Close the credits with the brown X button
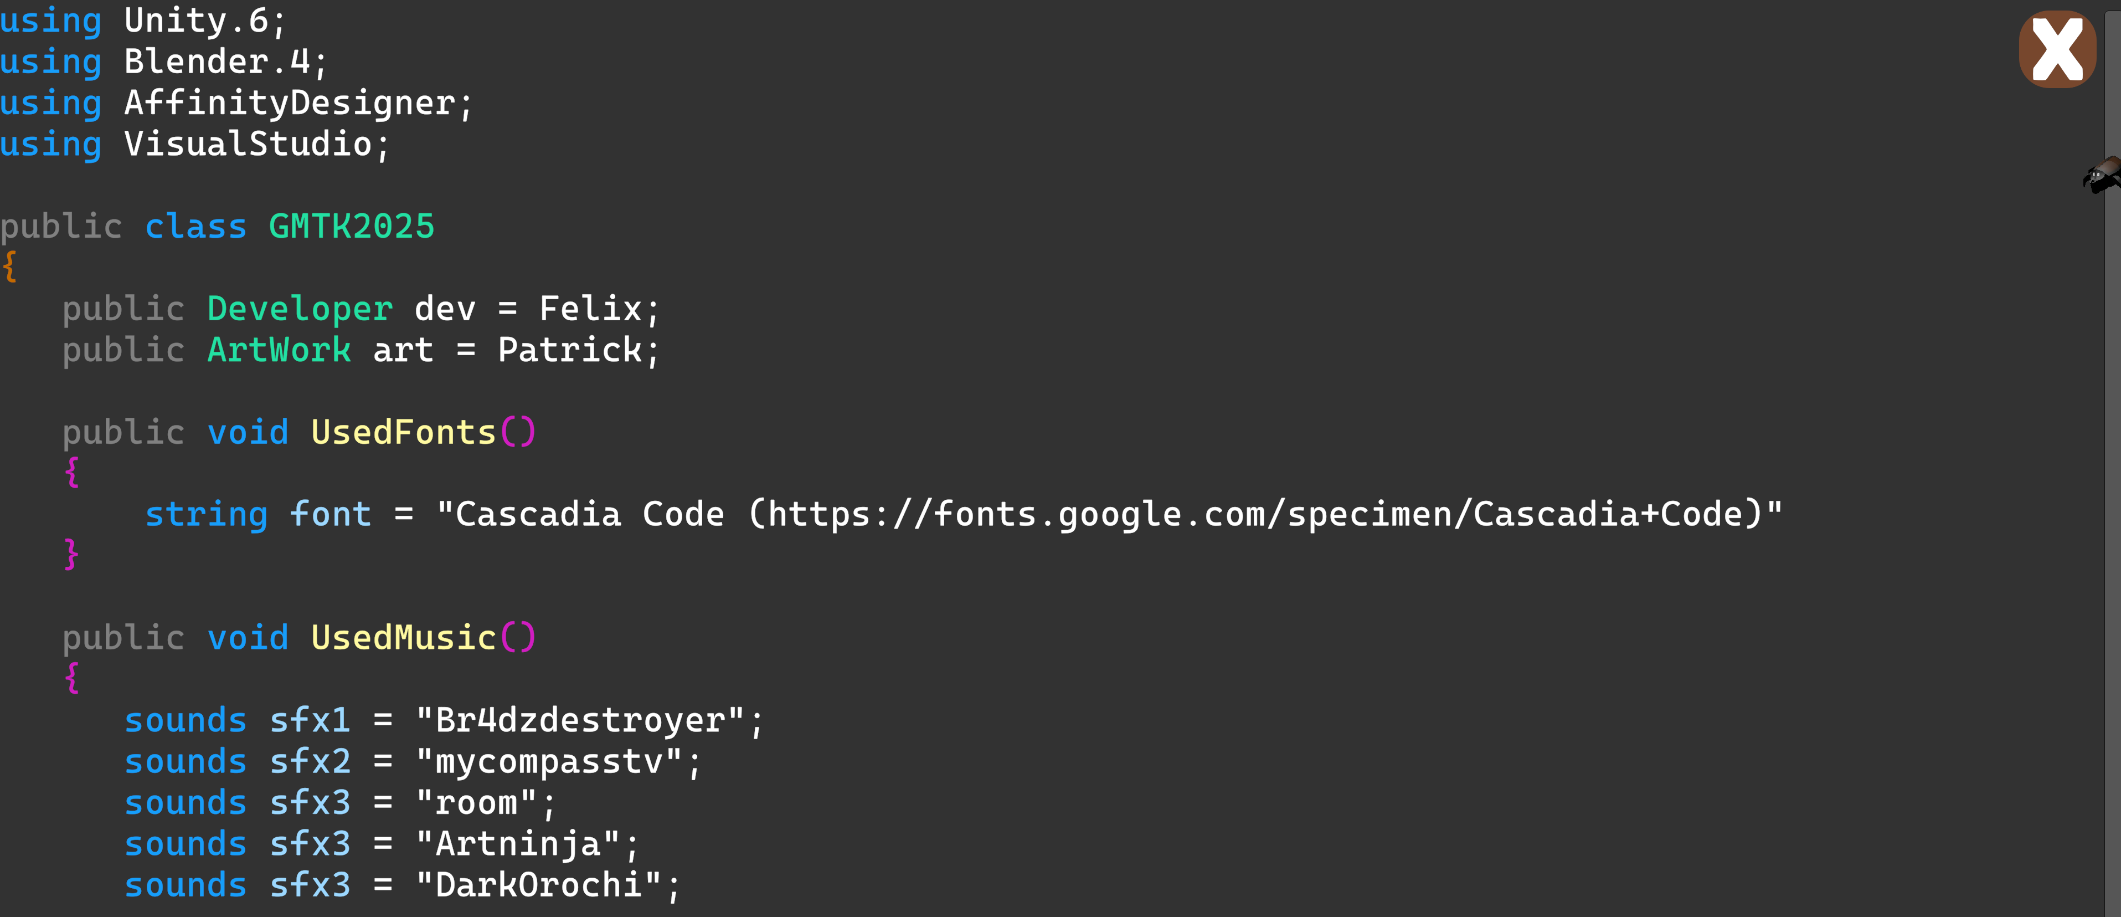The height and width of the screenshot is (917, 2121). click(x=2057, y=49)
